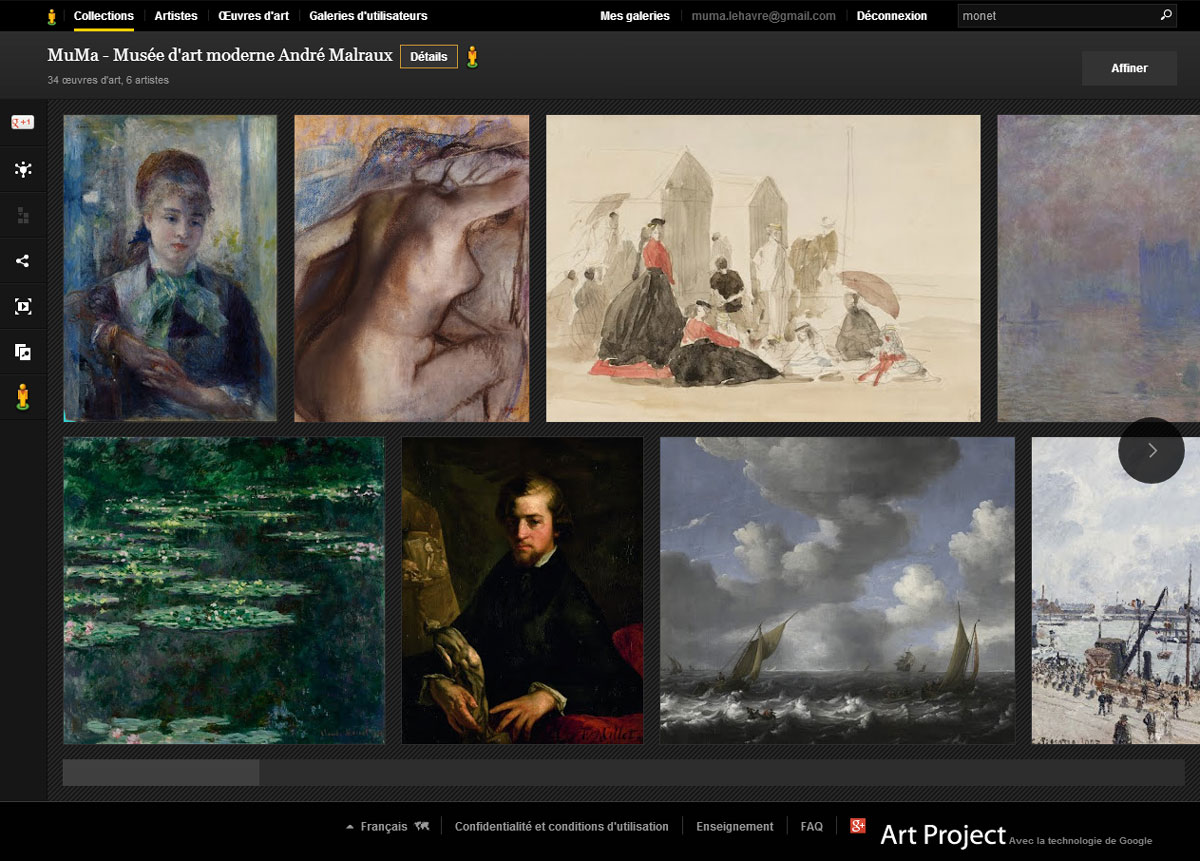Open the discover related artworks sidebar icon
The image size is (1200, 861).
(x=22, y=169)
